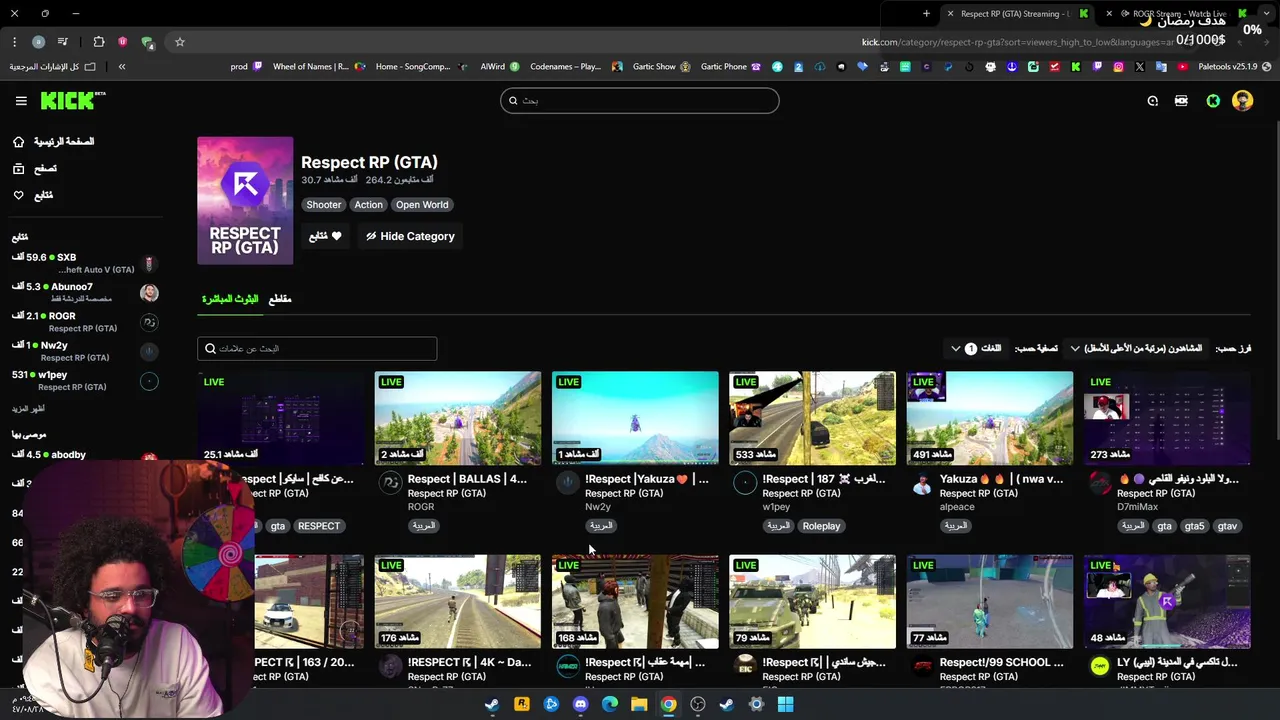This screenshot has height=720, width=1280.
Task: Click the gtav tag on D7miMax stream
Action: [x=1227, y=526]
